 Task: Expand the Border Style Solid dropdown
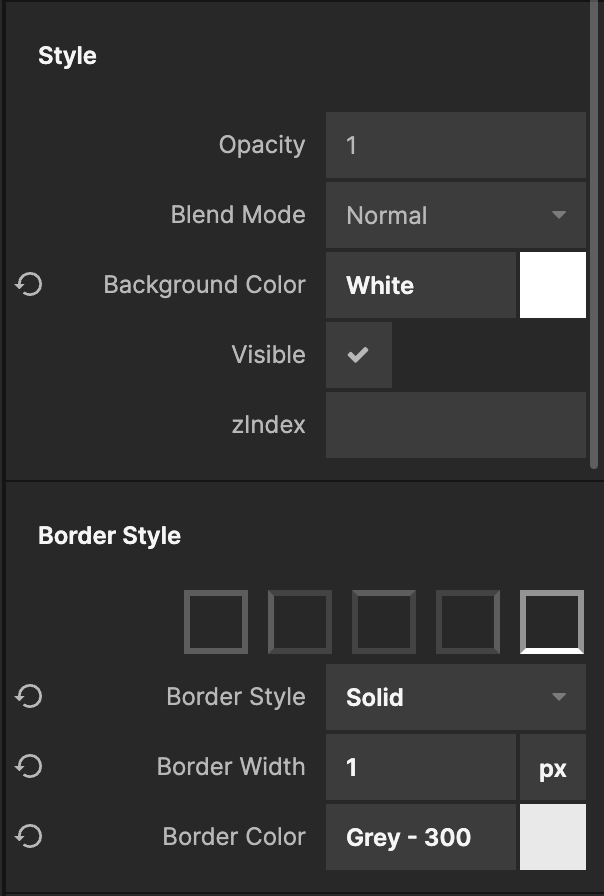(455, 697)
